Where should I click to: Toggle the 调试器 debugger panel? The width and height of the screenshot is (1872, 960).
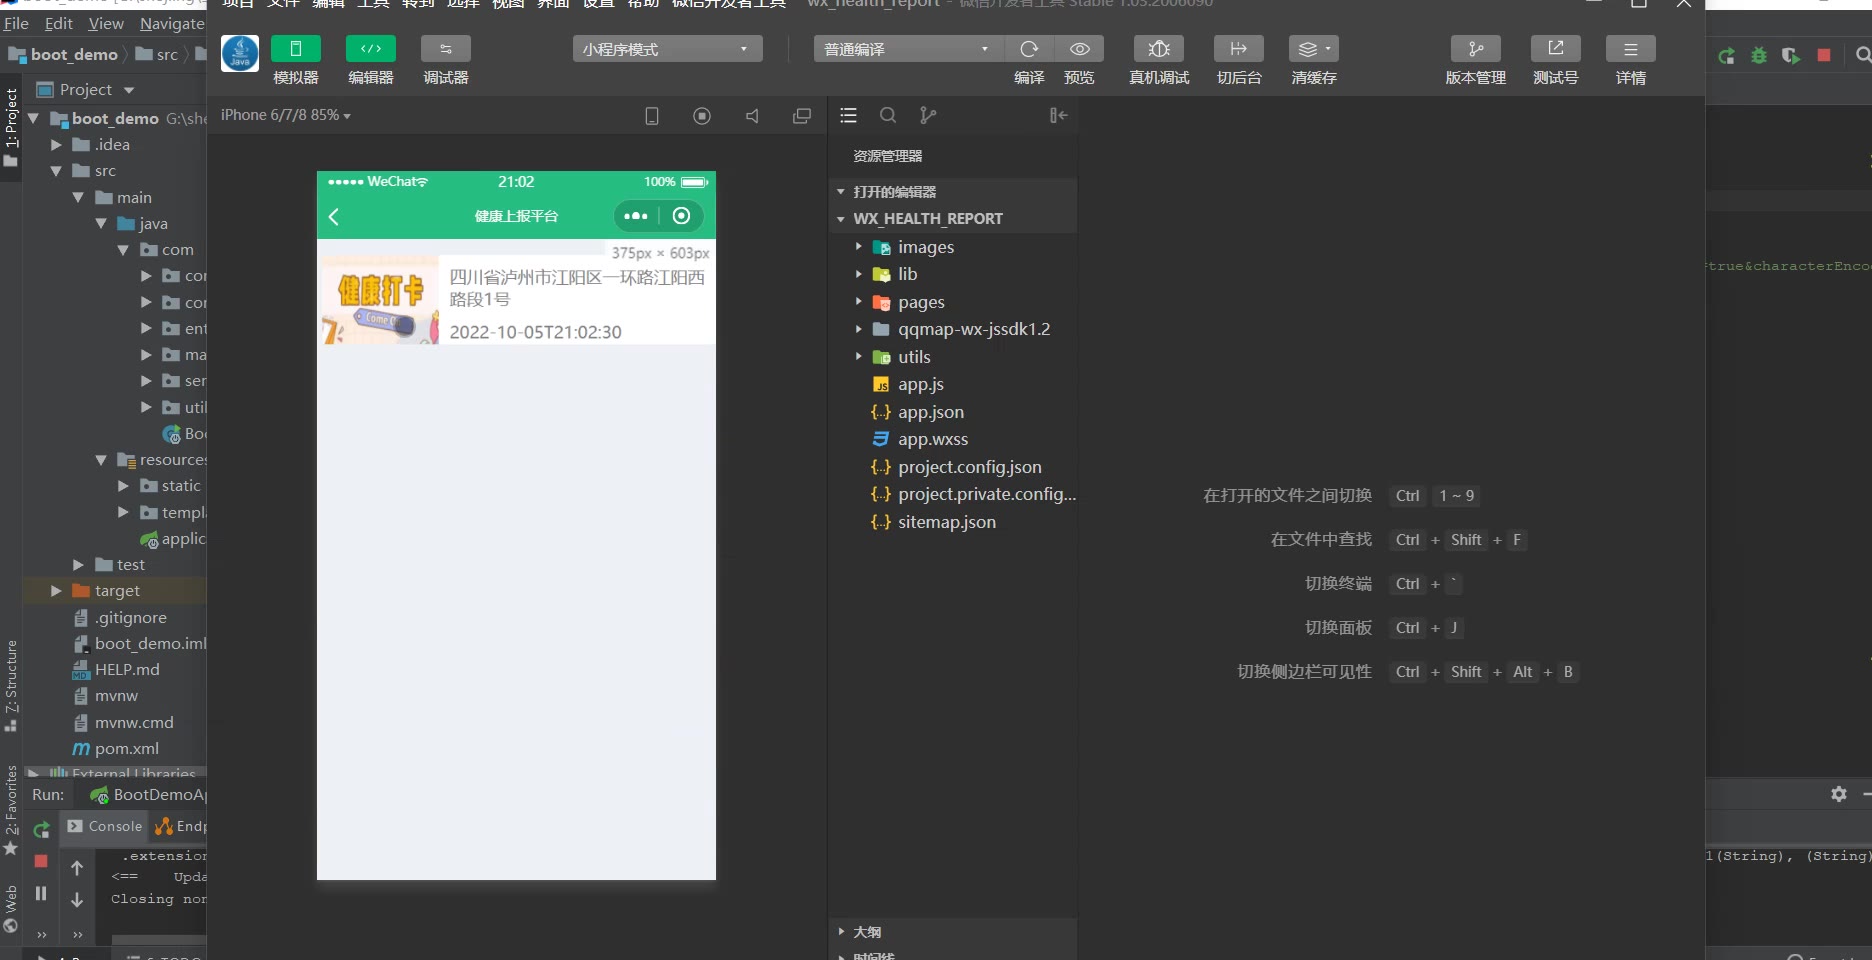(446, 49)
